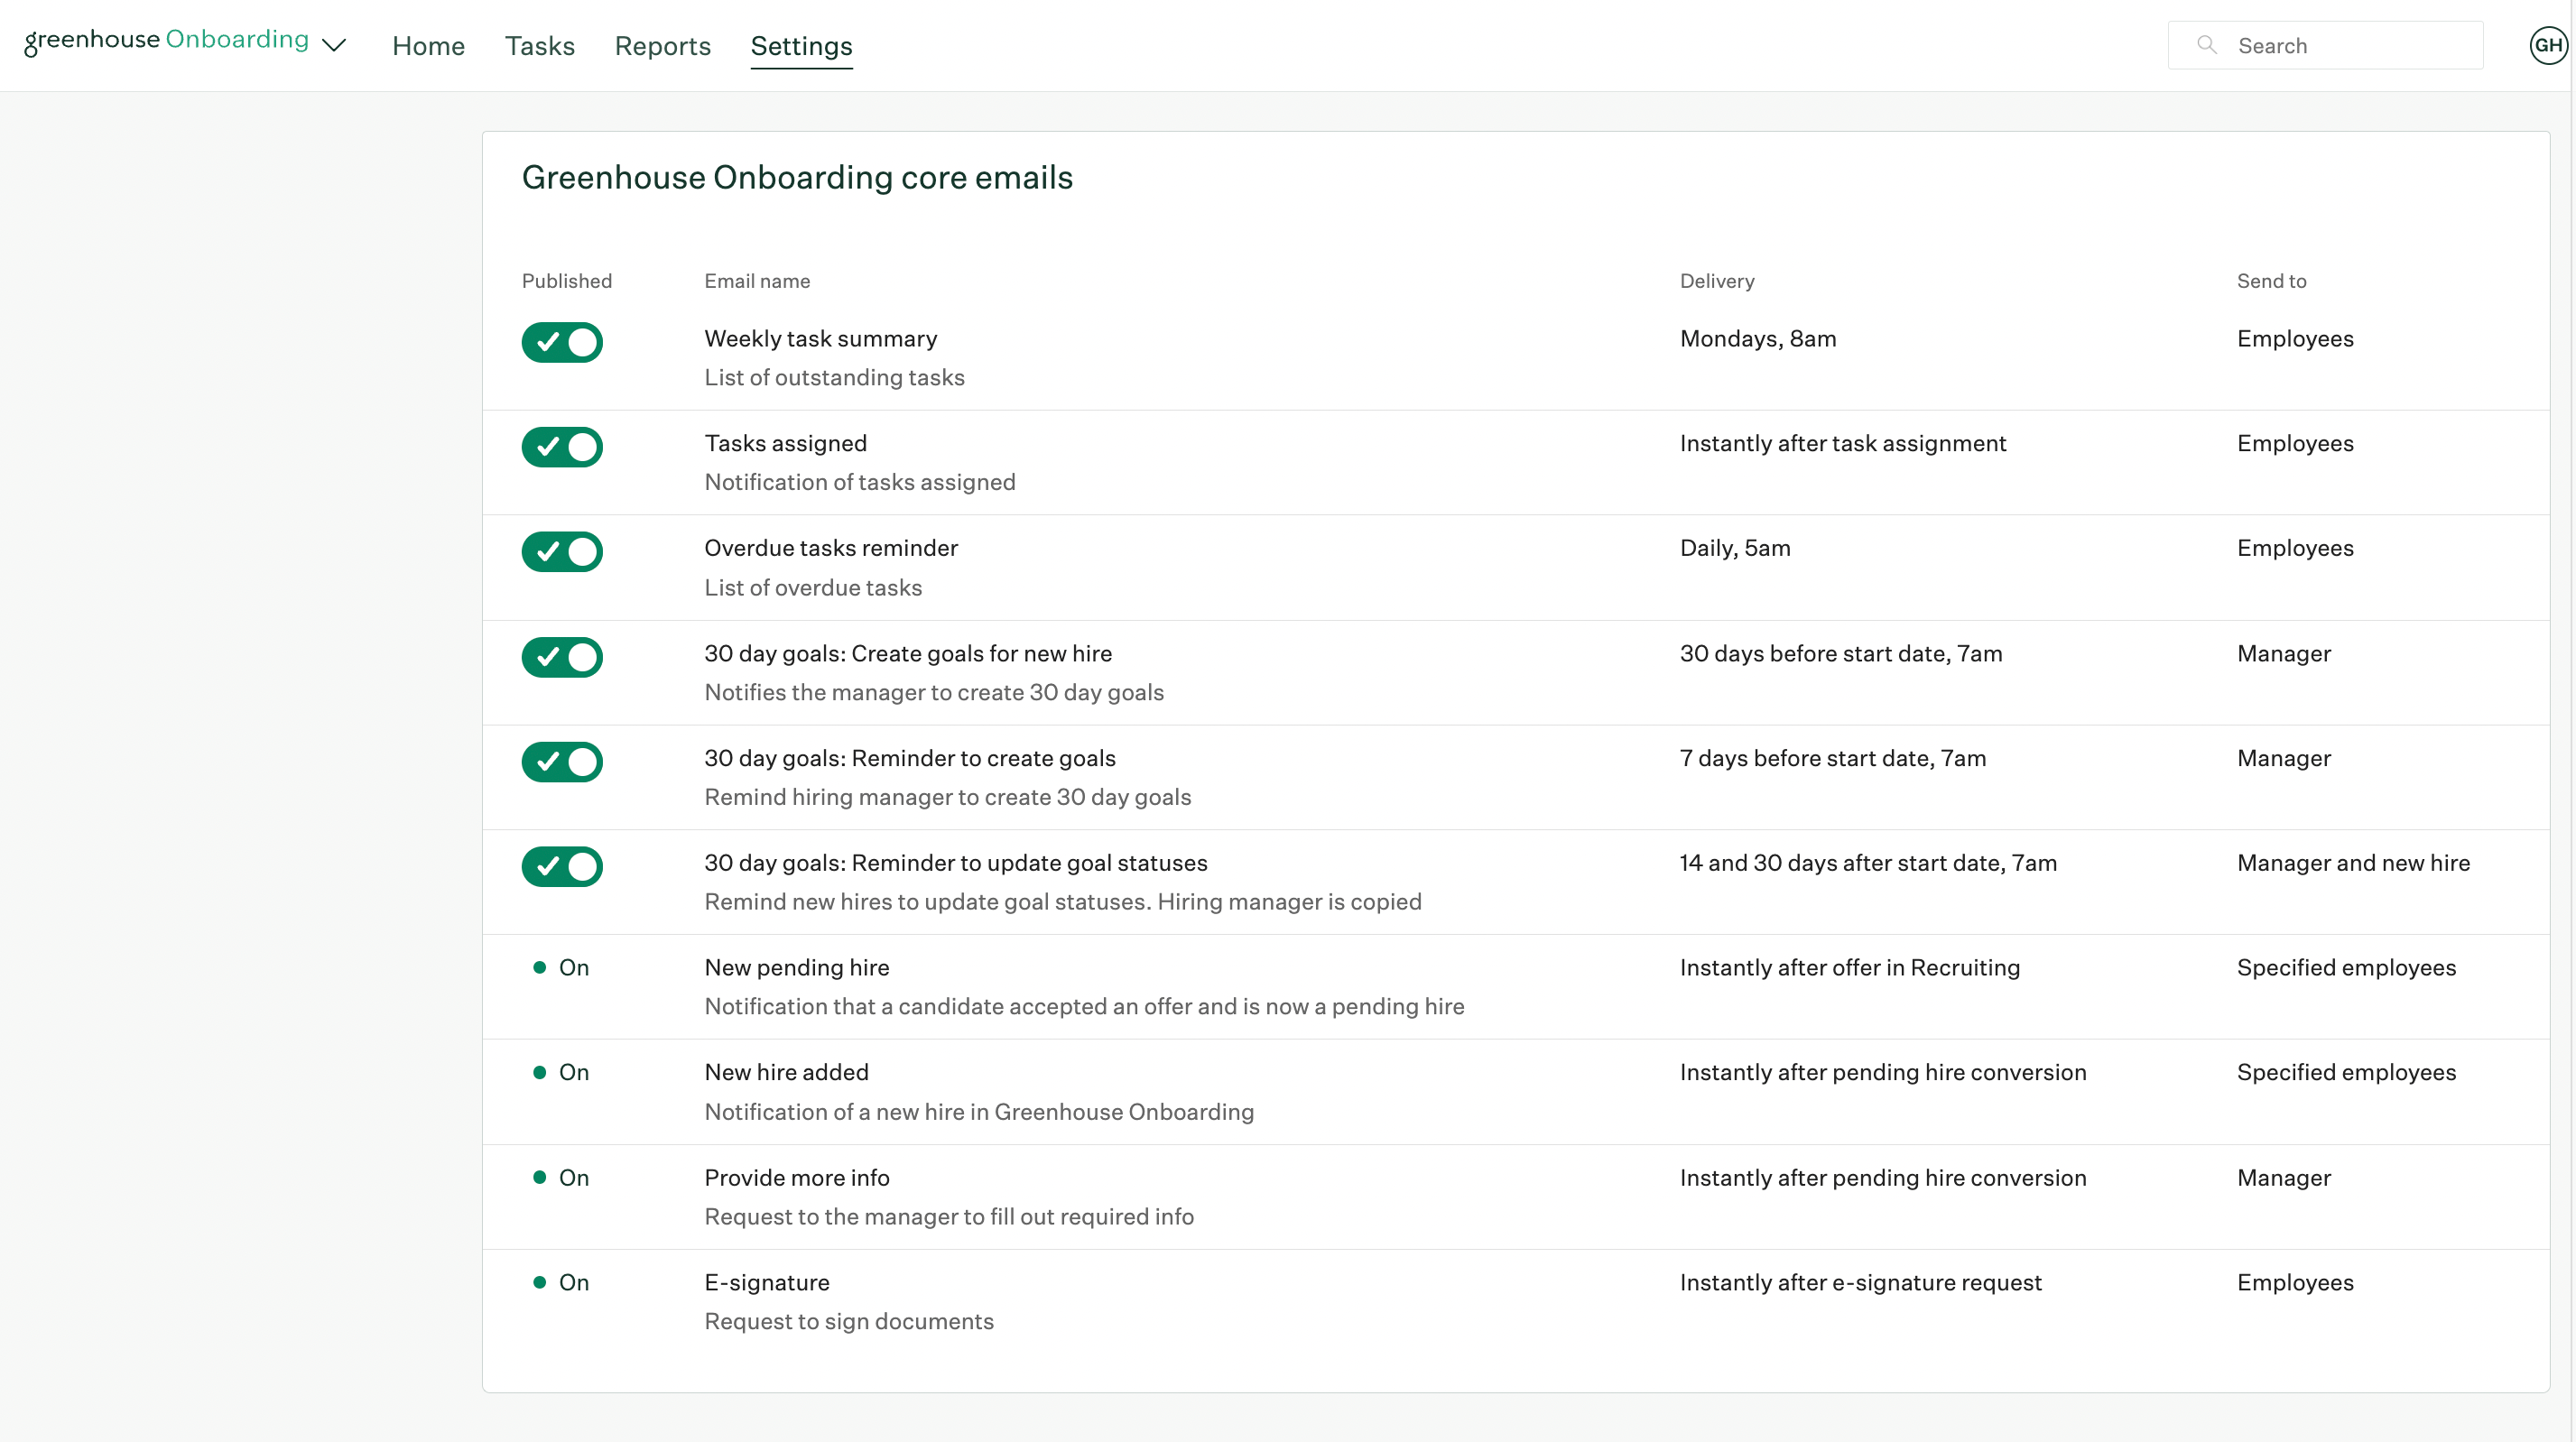
Task: Click 30 days before start date, 7am
Action: pyautogui.click(x=1841, y=654)
